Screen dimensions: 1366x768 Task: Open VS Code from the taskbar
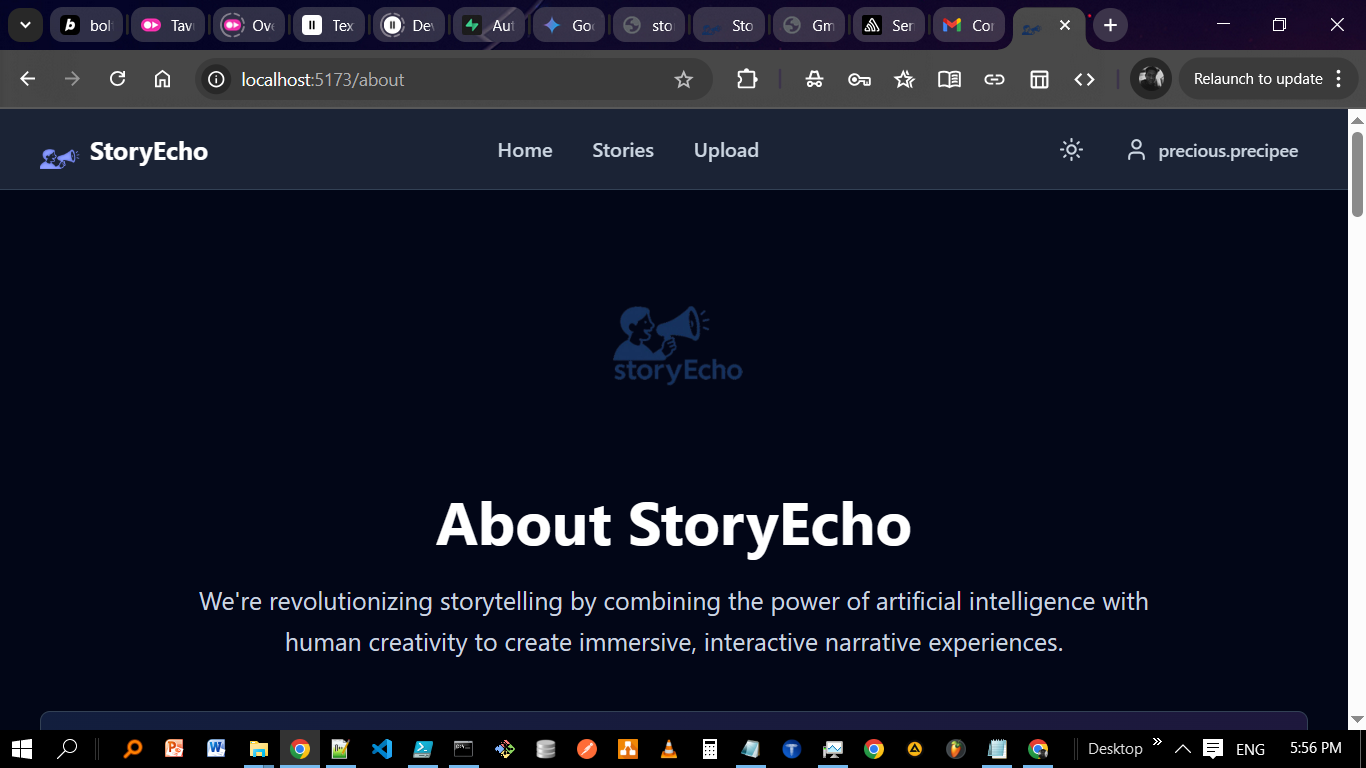382,748
